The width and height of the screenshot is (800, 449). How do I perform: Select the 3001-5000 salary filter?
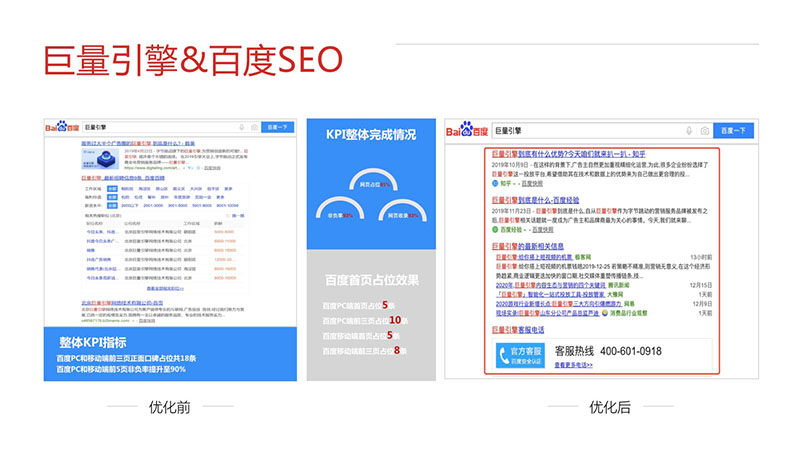point(178,205)
